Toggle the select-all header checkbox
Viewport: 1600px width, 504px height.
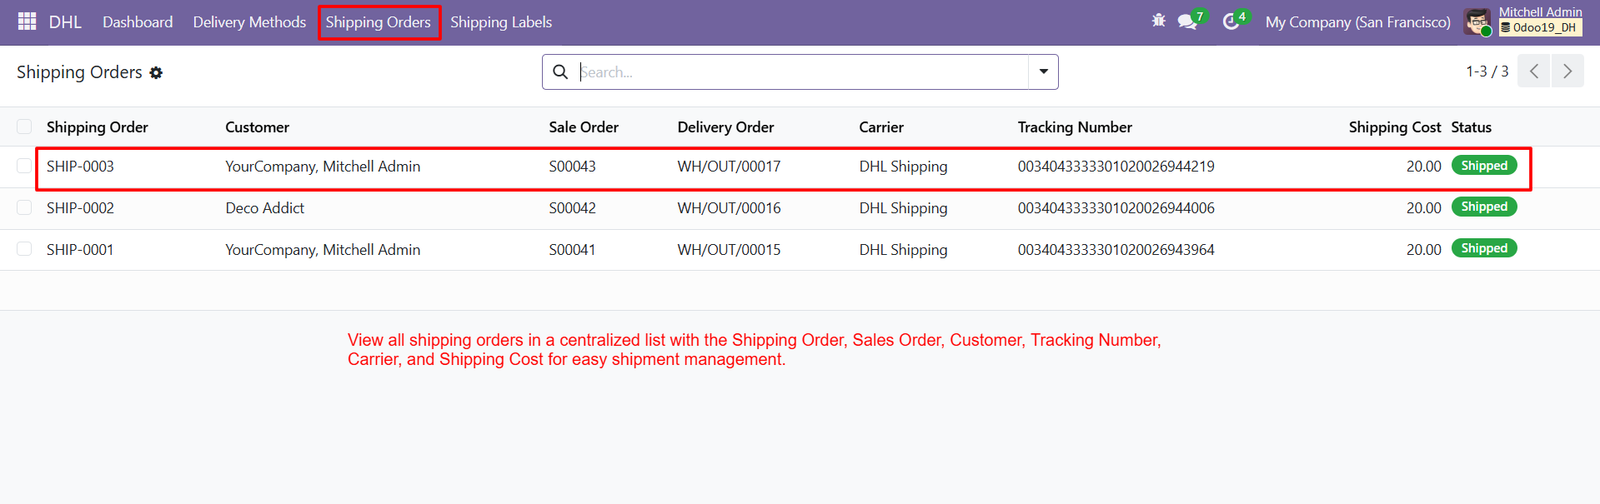(x=24, y=127)
